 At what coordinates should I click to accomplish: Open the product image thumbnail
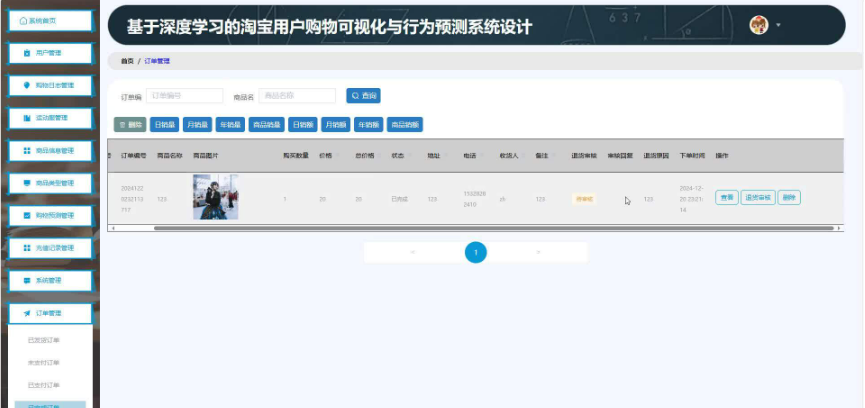click(x=216, y=197)
